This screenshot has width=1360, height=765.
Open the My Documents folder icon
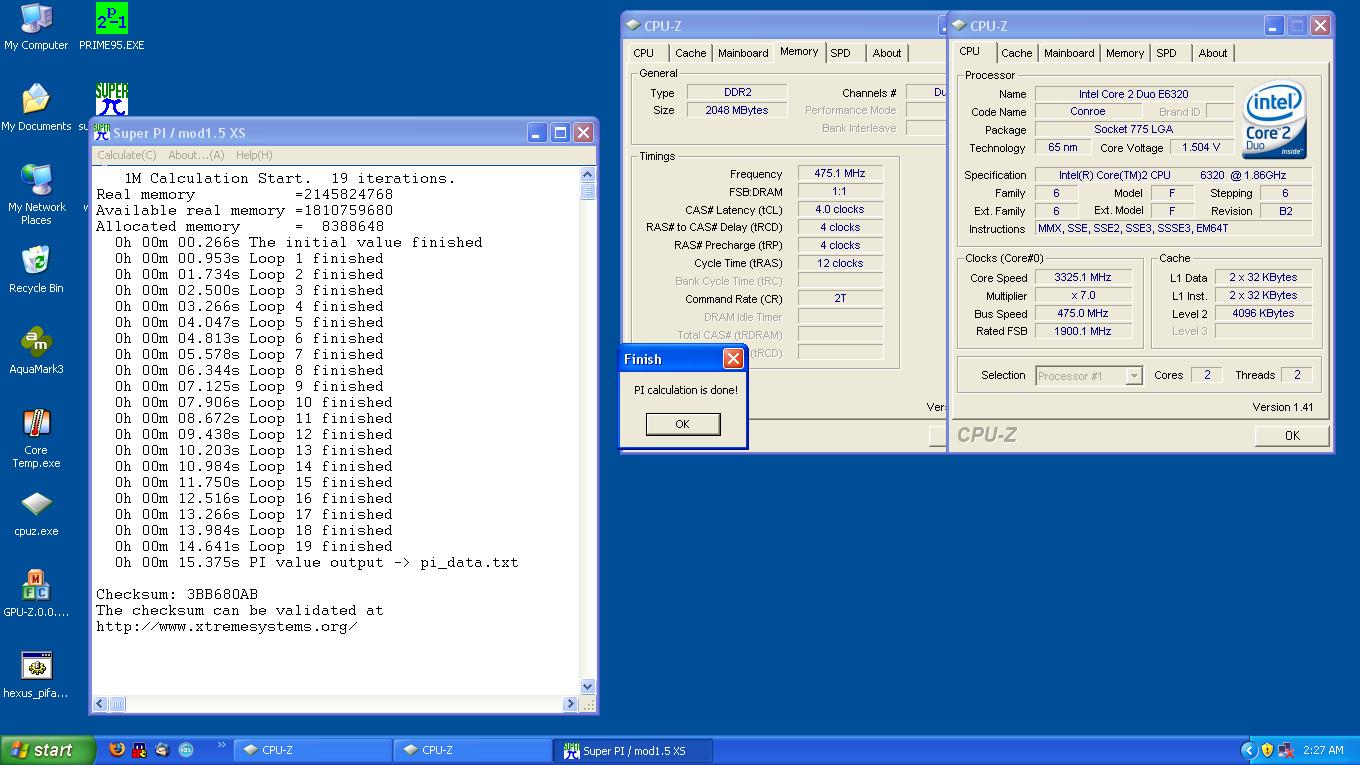point(36,108)
